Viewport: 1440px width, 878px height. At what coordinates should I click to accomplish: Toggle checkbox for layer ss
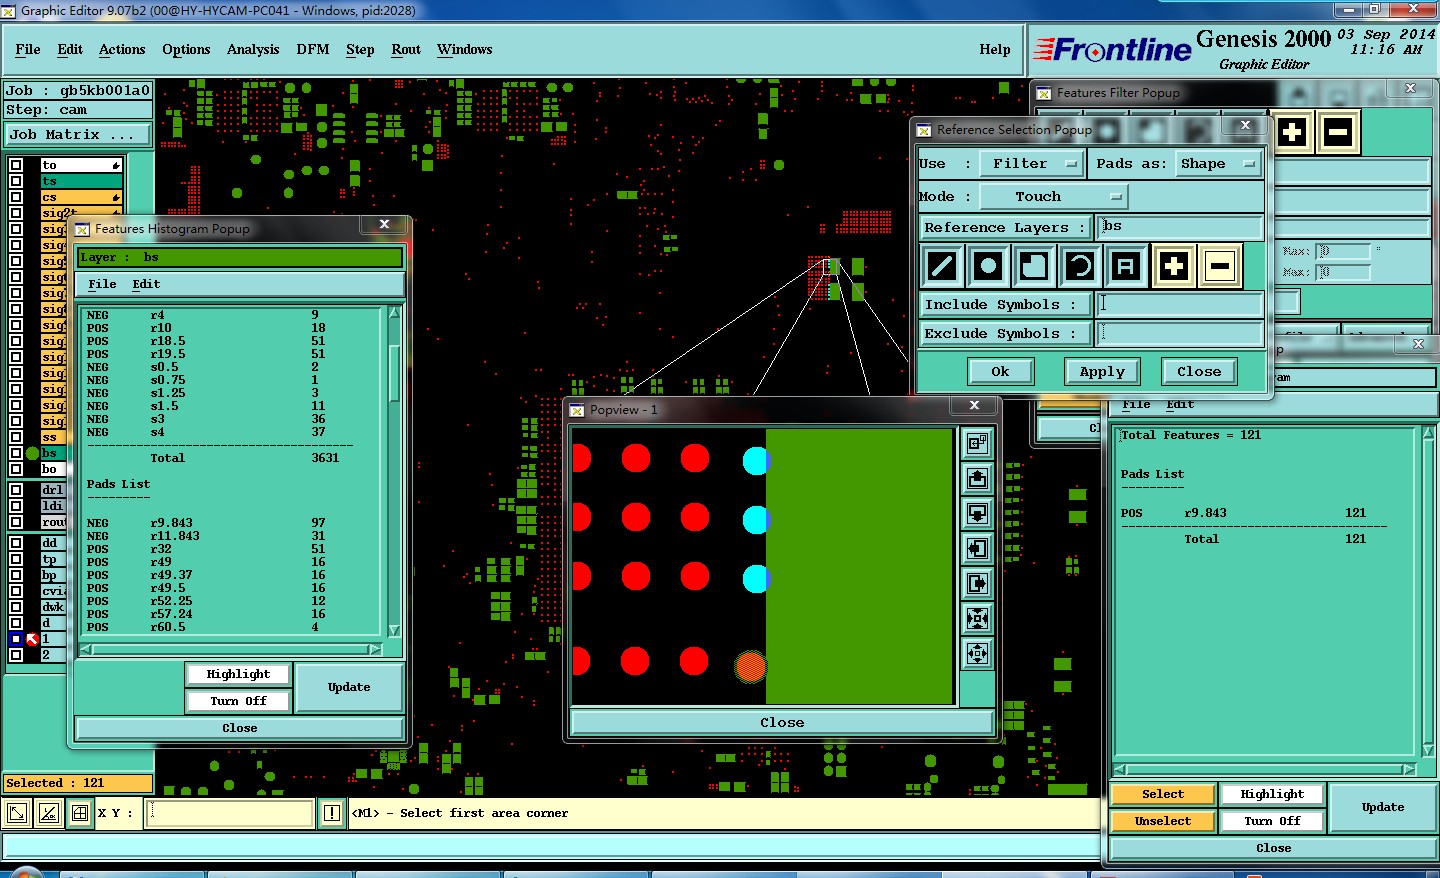tap(16, 437)
